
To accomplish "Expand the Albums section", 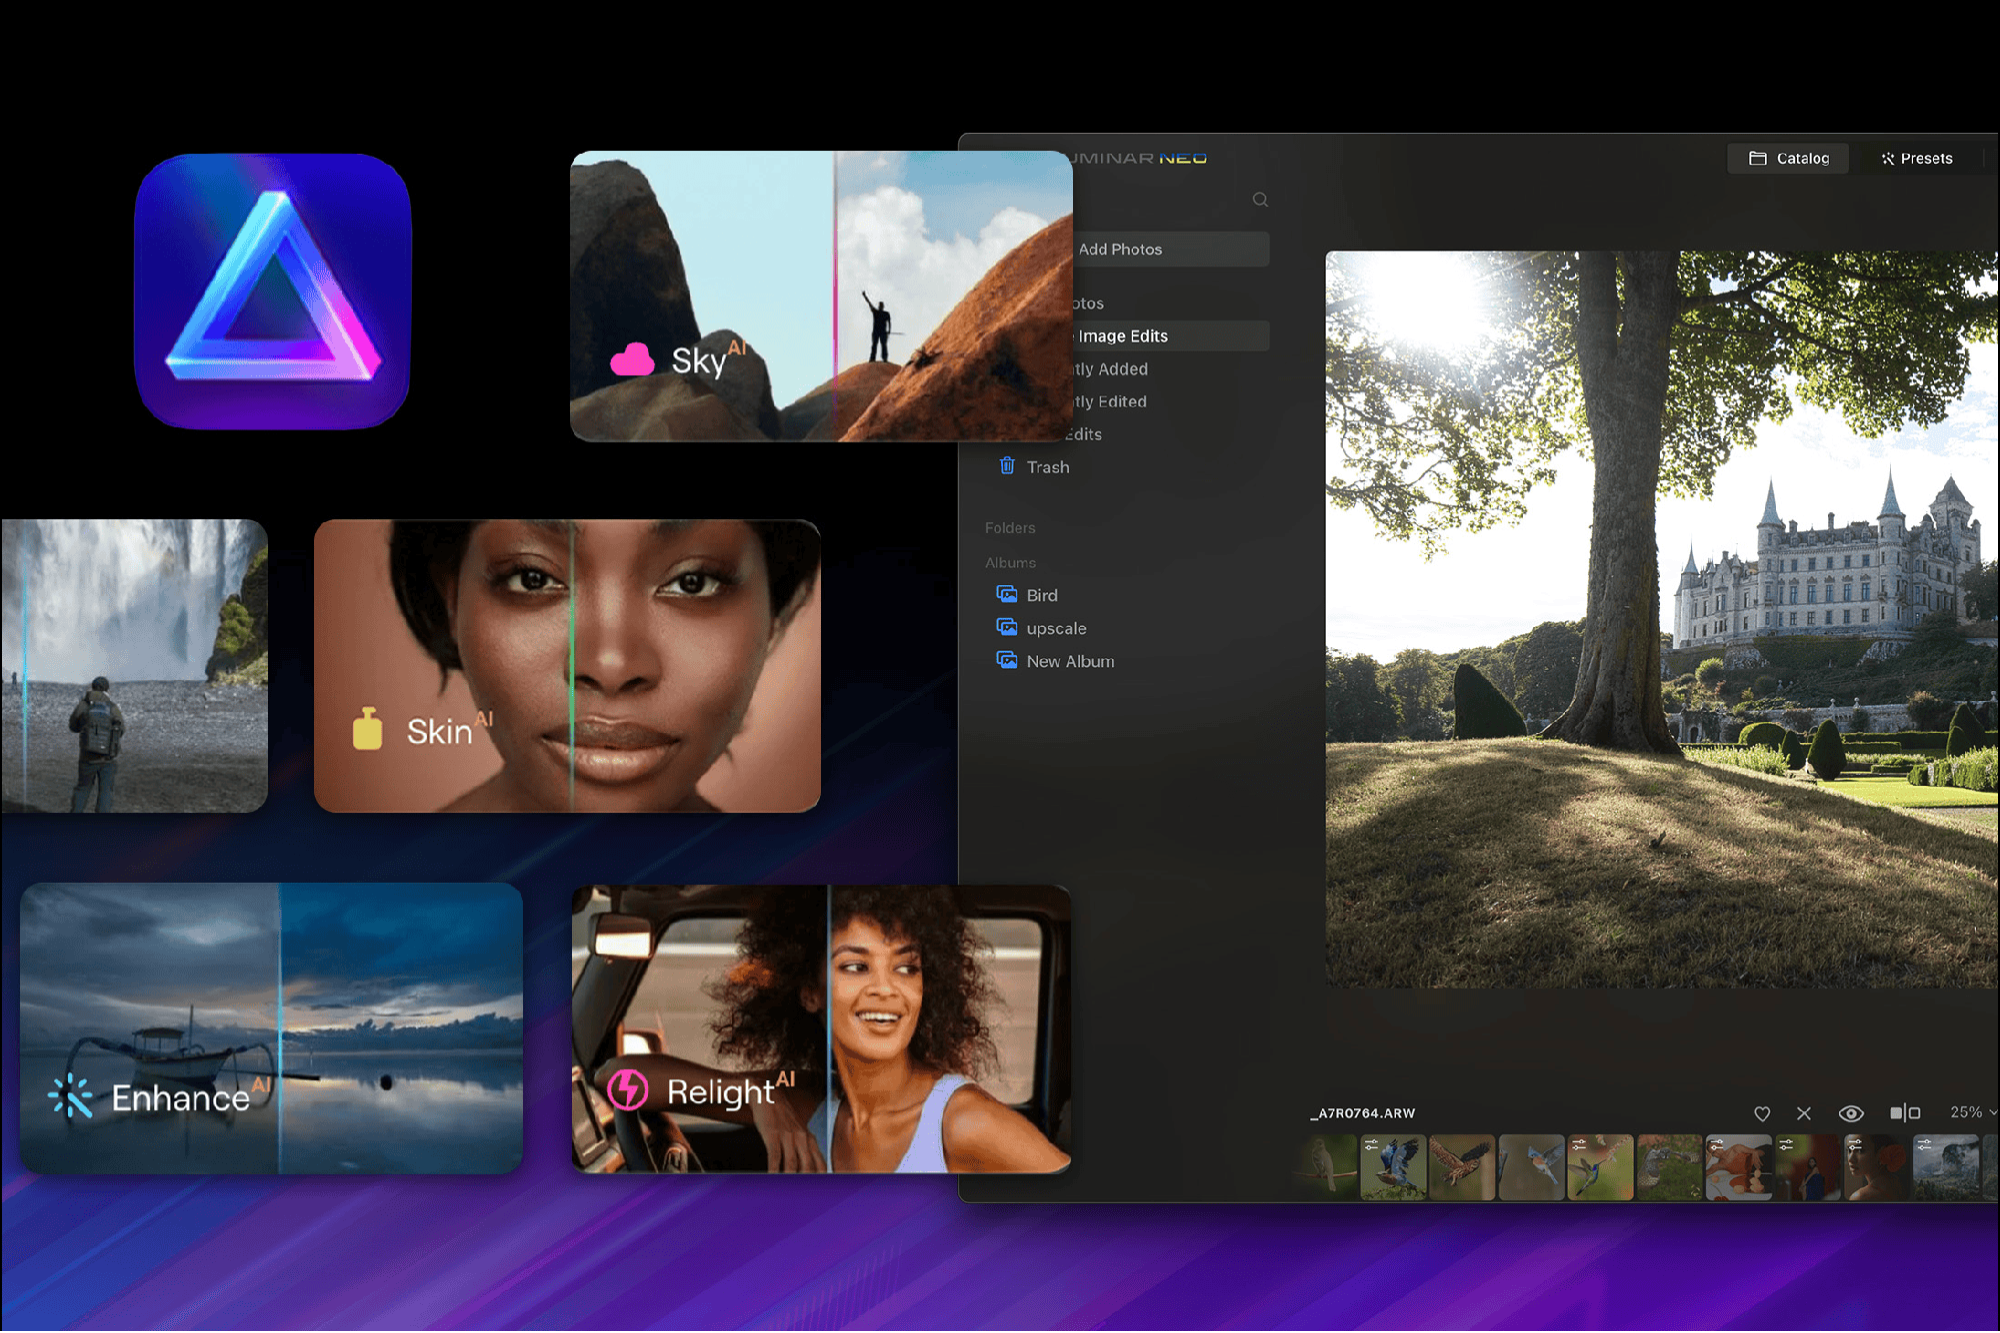I will 1010,562.
